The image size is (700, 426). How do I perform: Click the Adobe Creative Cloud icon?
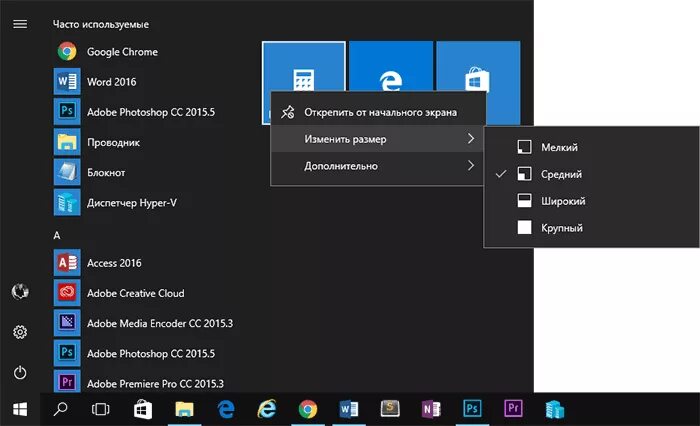click(67, 292)
